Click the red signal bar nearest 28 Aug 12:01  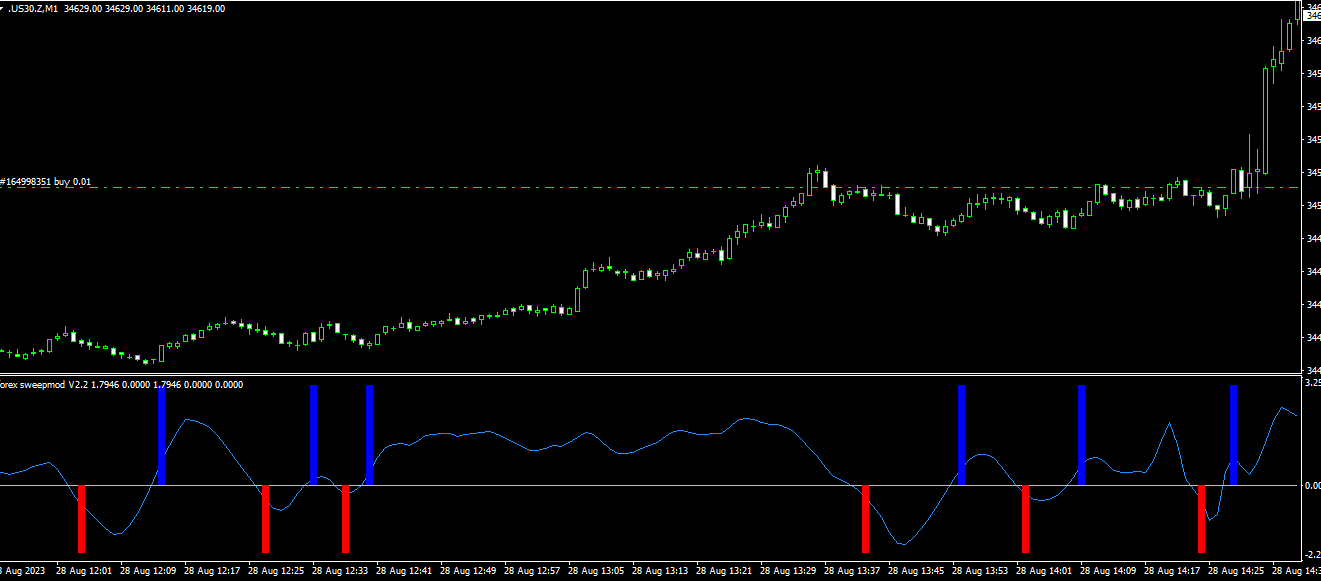[82, 519]
